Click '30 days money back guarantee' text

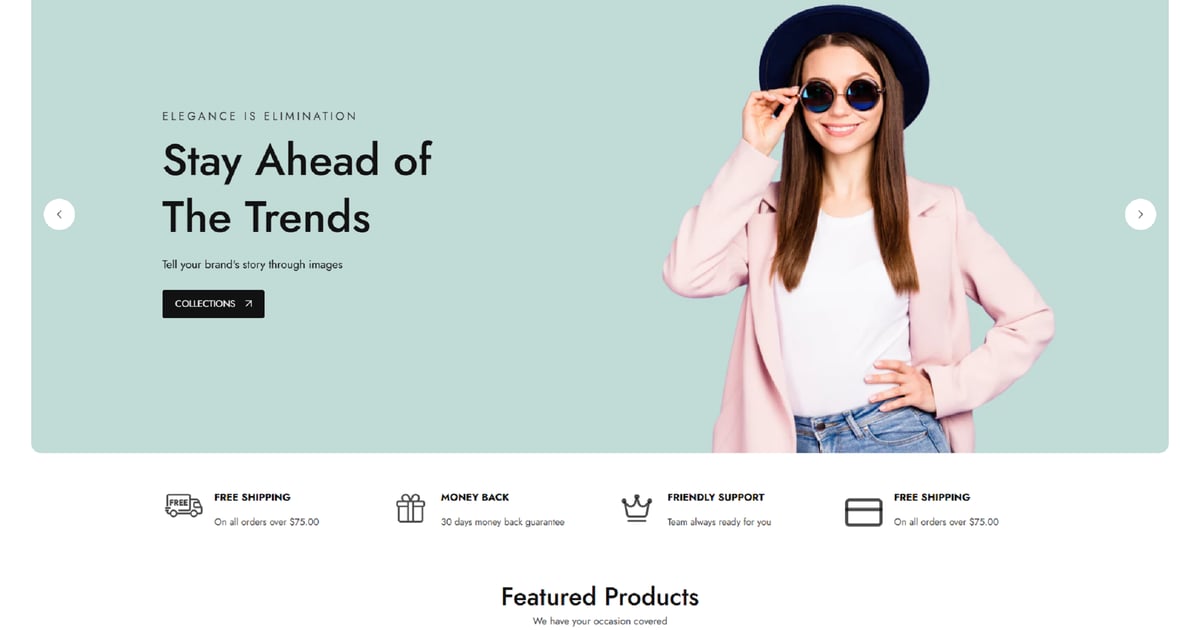pos(503,522)
